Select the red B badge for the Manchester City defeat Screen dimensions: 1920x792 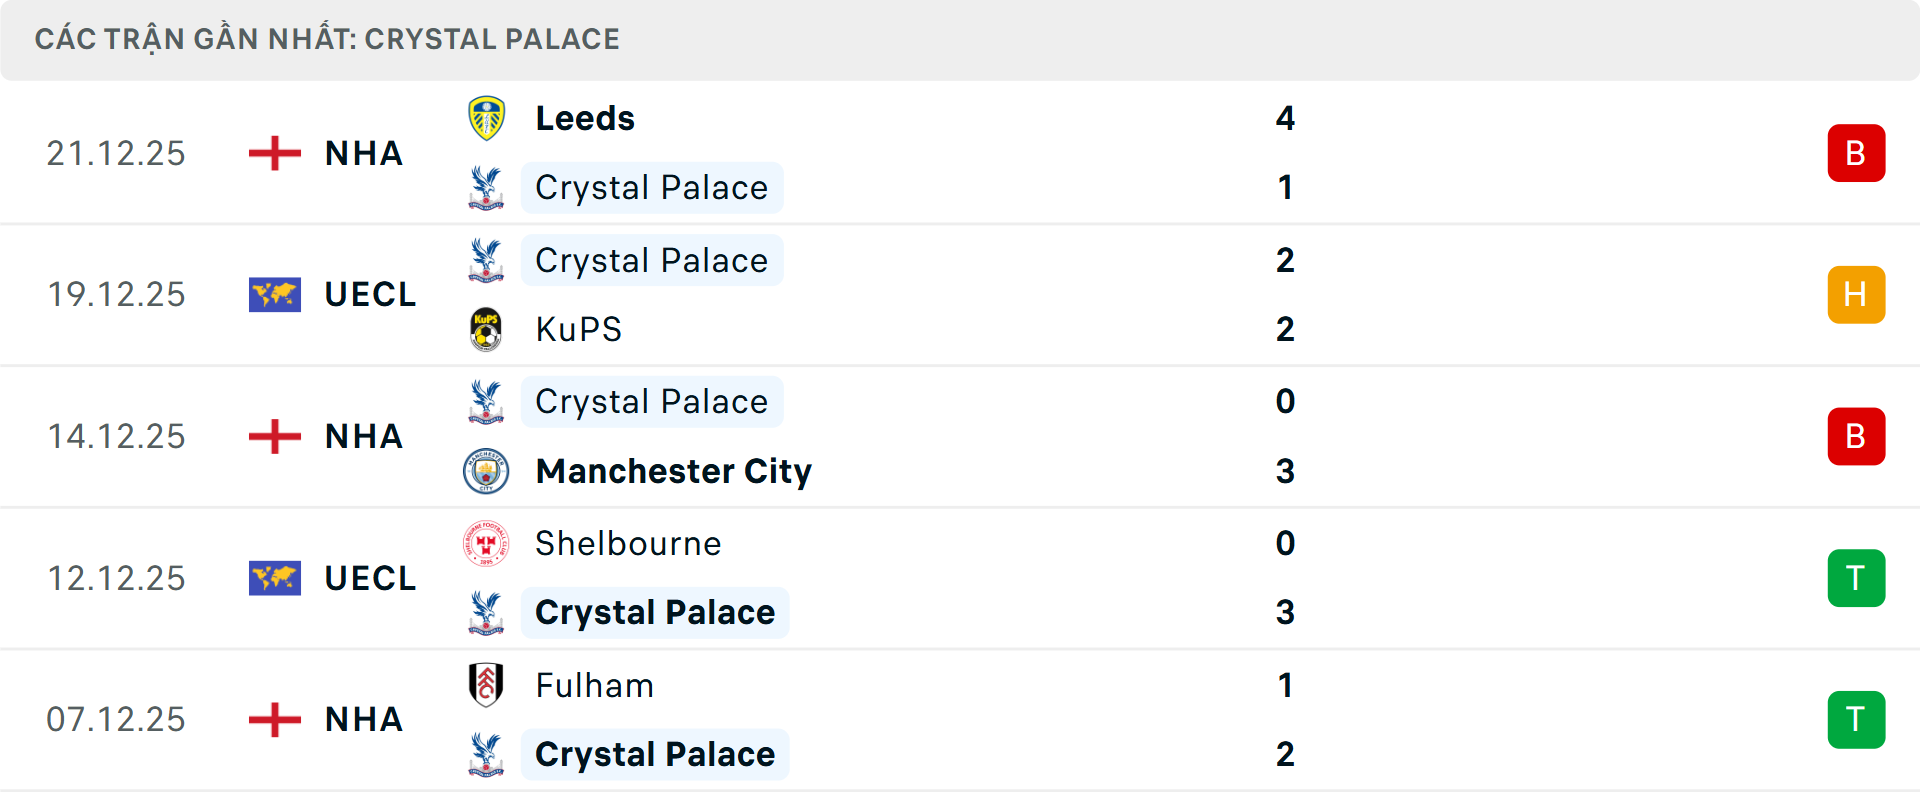click(x=1856, y=437)
